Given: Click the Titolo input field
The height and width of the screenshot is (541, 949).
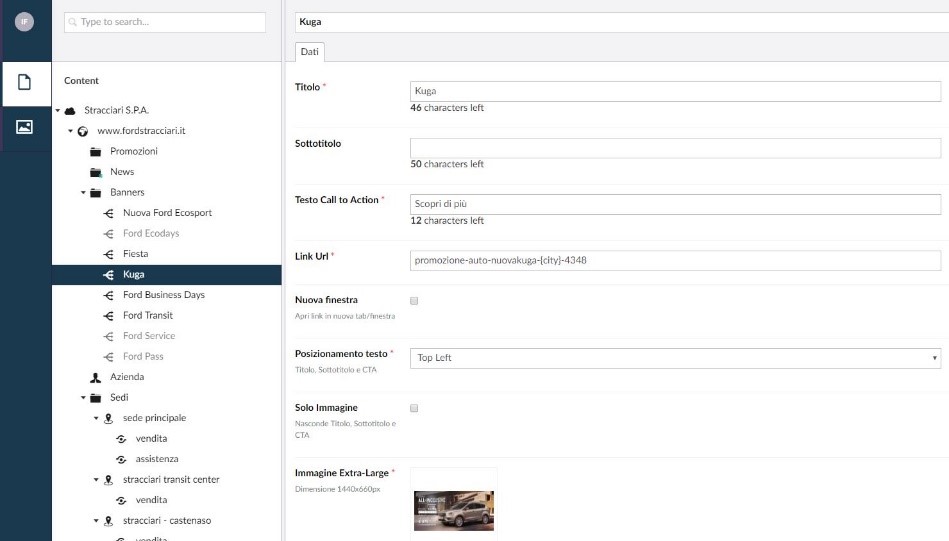Looking at the screenshot, I should coord(675,91).
